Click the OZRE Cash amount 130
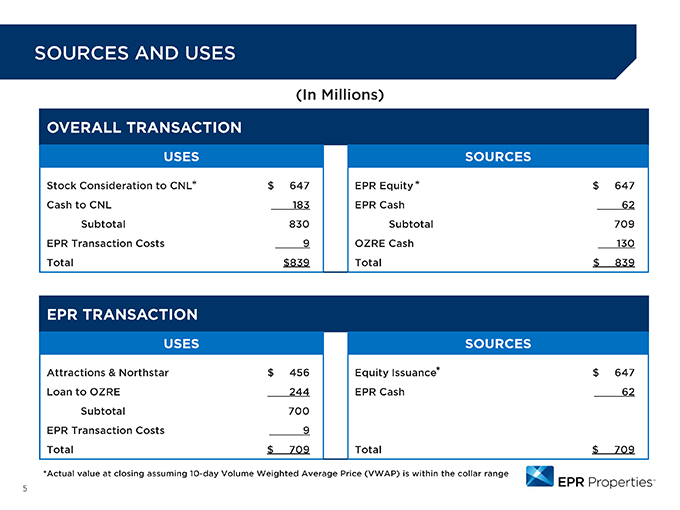 point(625,243)
